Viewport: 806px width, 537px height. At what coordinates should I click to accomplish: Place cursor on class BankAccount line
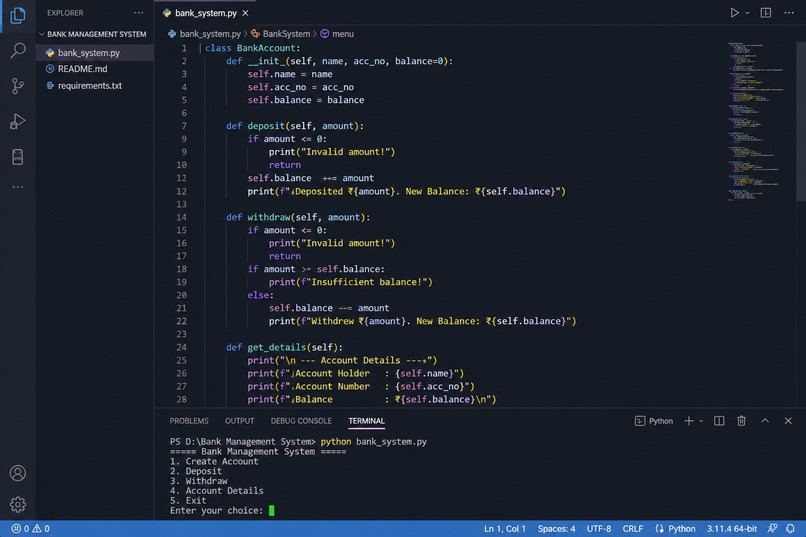(252, 48)
